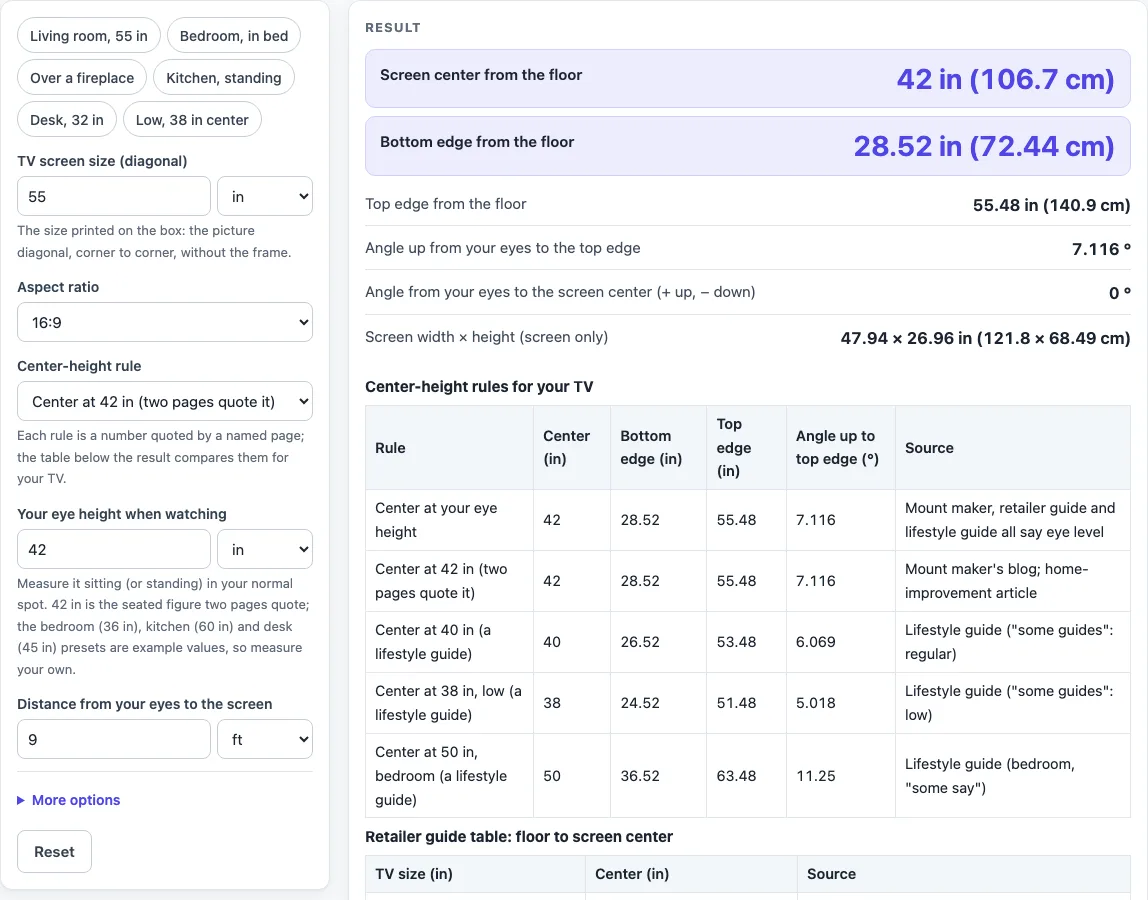Click the 'Lifestyle guide (bedroom, "some say")' source cell
Image resolution: width=1148 pixels, height=900 pixels.
coord(1013,776)
